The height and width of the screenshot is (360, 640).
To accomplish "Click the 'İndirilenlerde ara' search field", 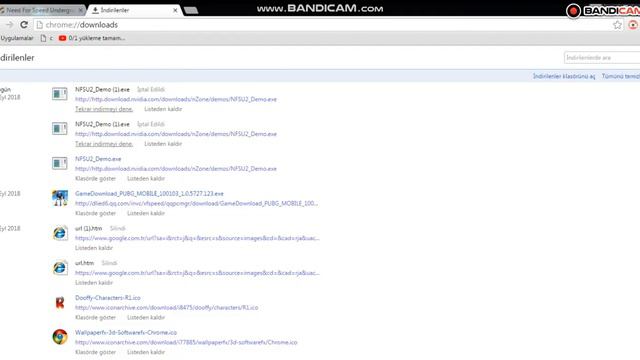I will [x=602, y=58].
